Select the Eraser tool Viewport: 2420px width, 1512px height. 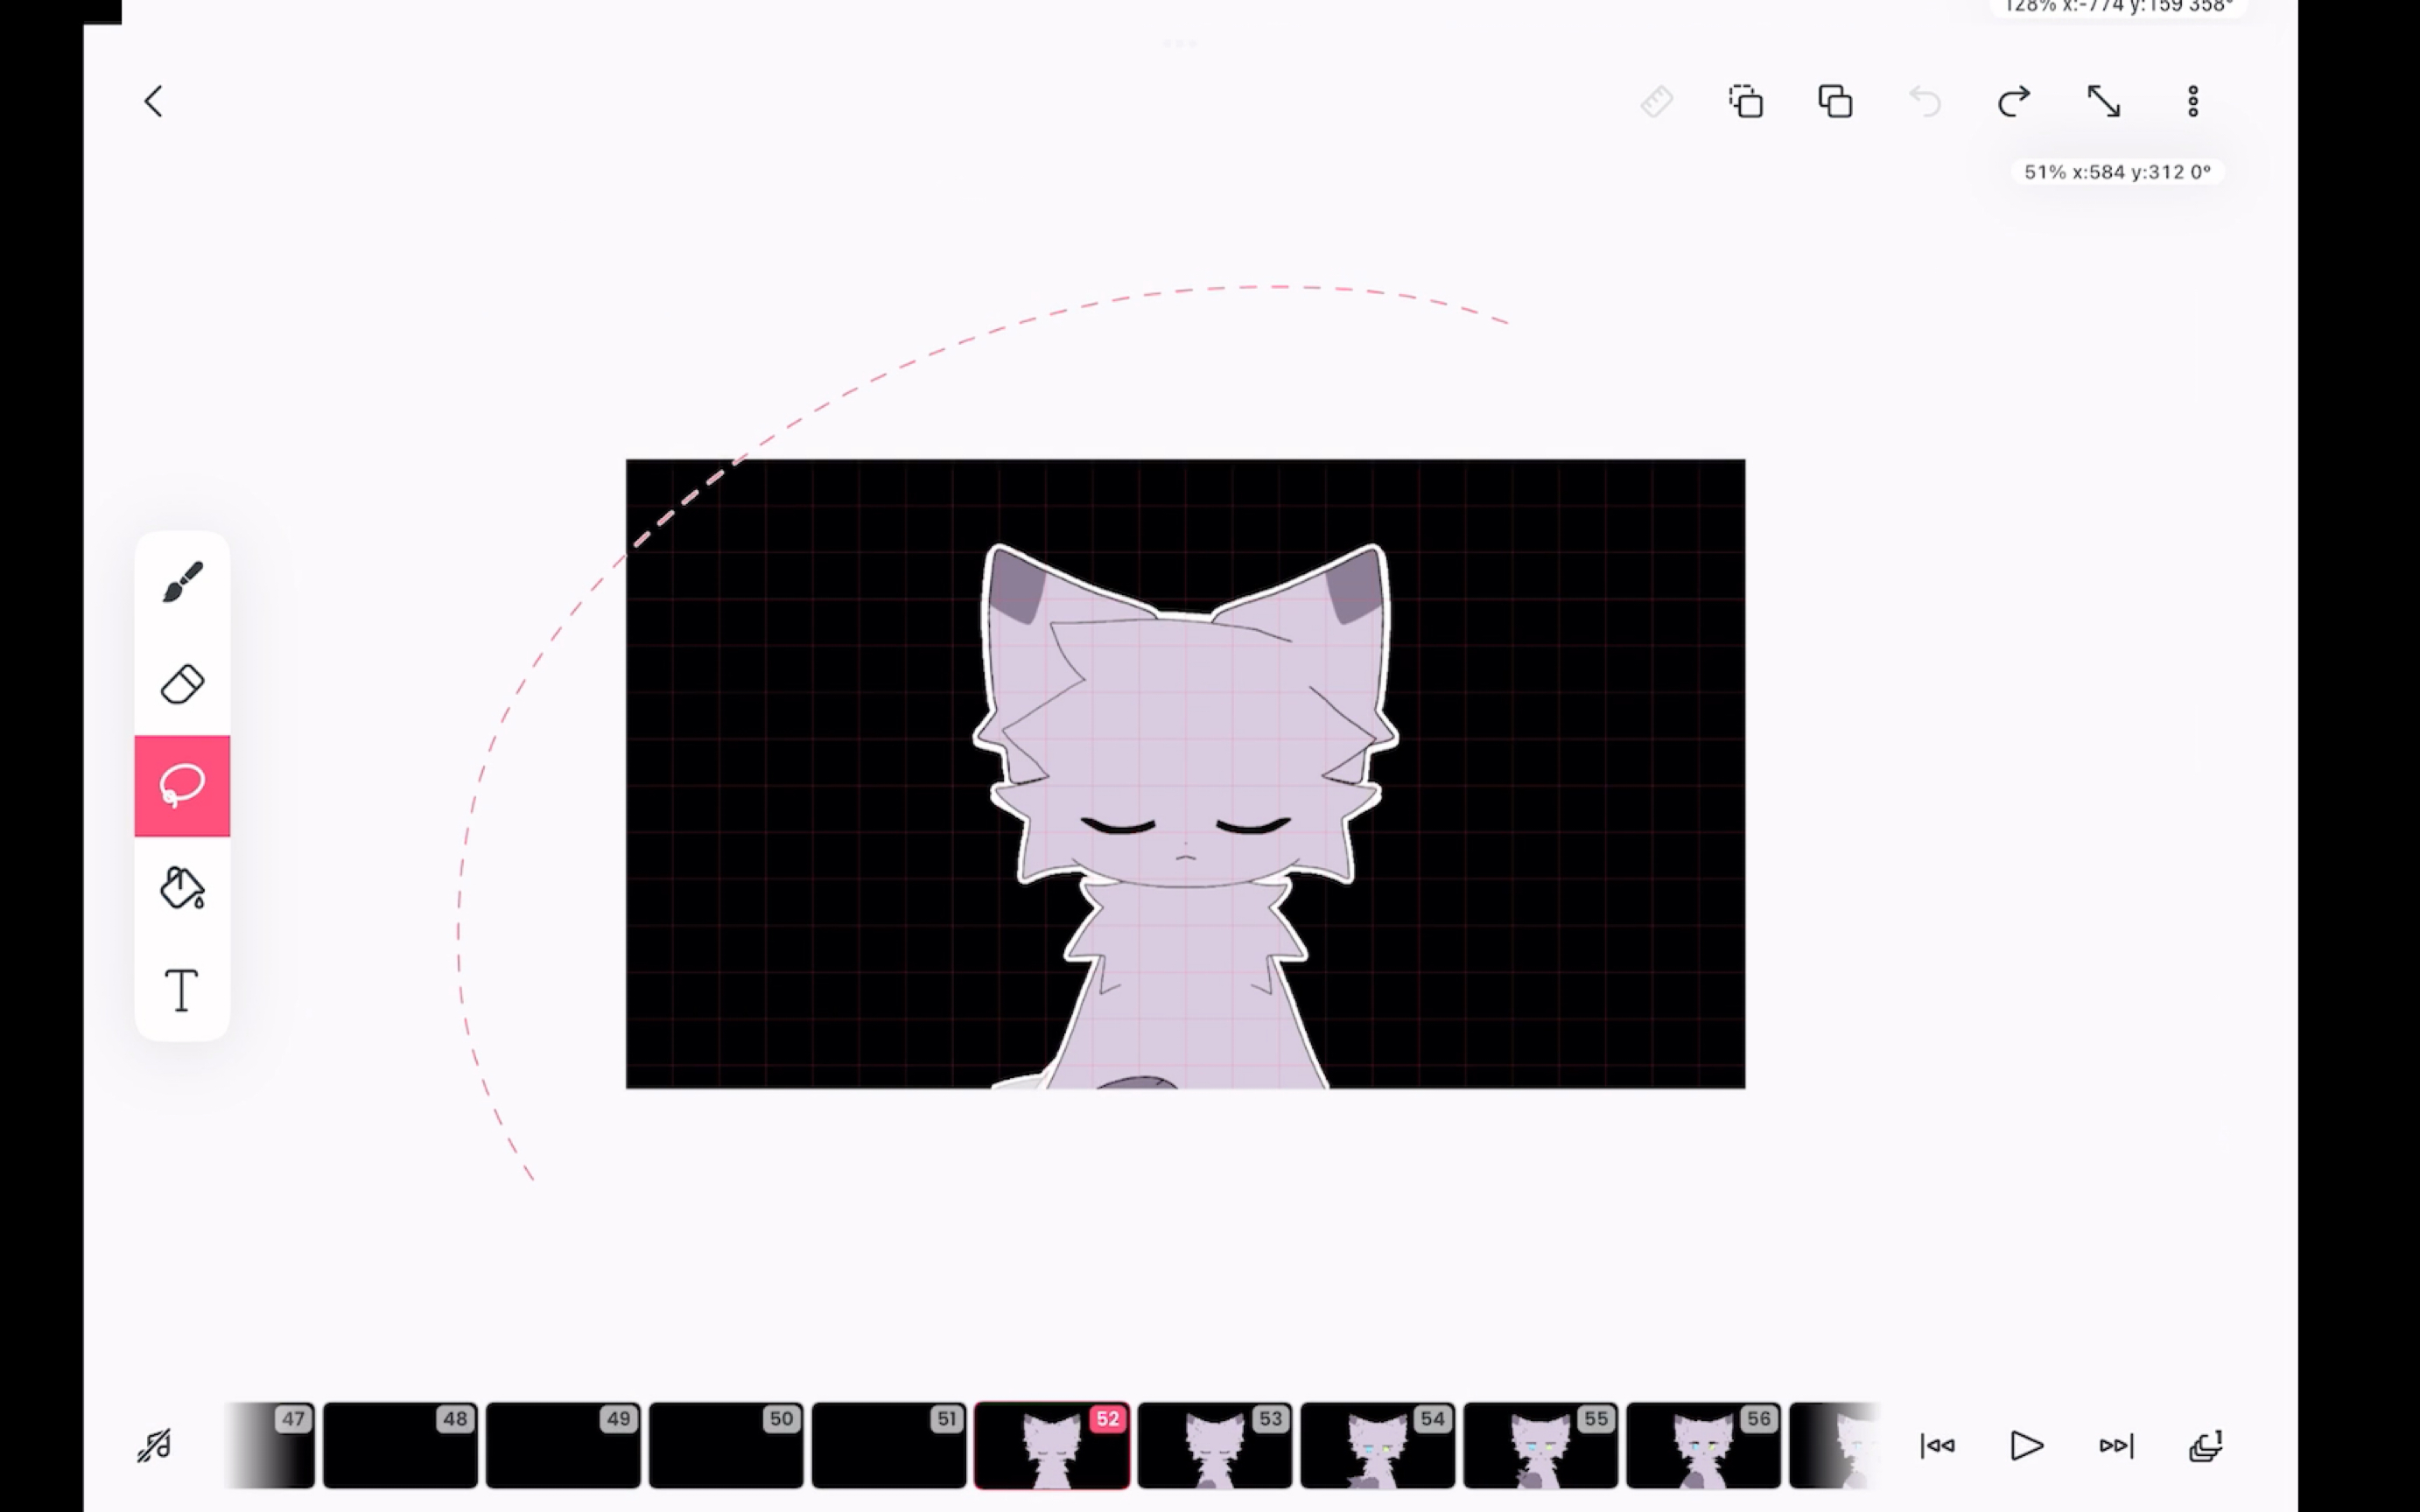point(183,684)
